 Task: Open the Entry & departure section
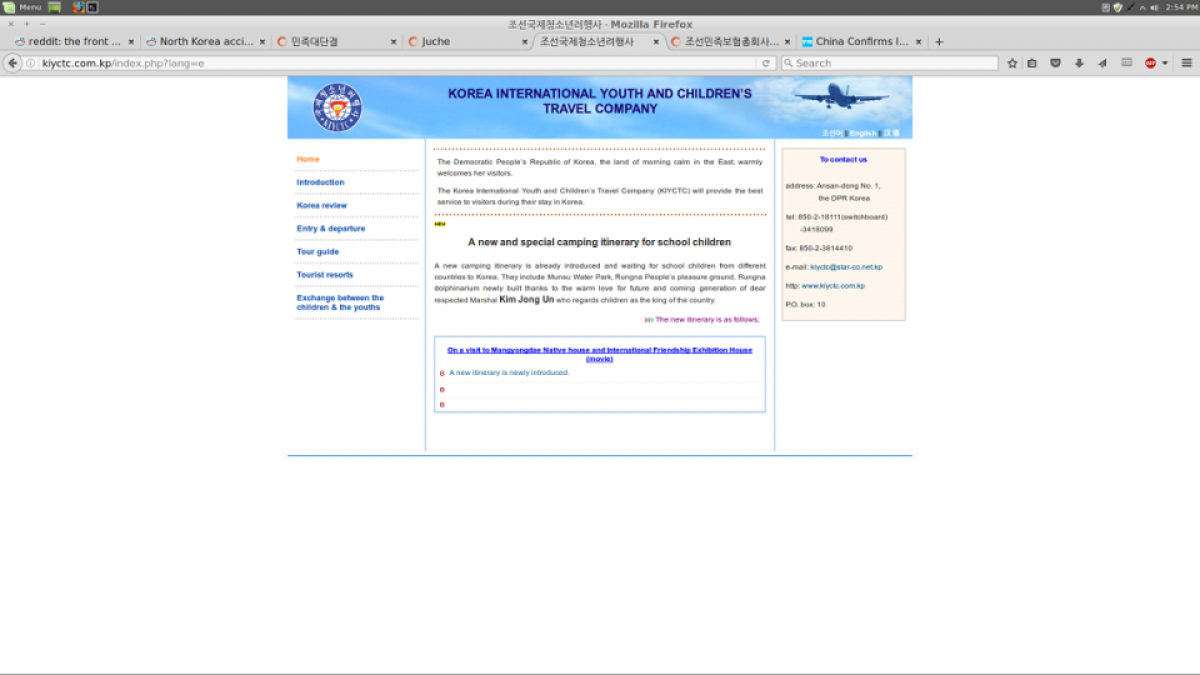pos(330,228)
